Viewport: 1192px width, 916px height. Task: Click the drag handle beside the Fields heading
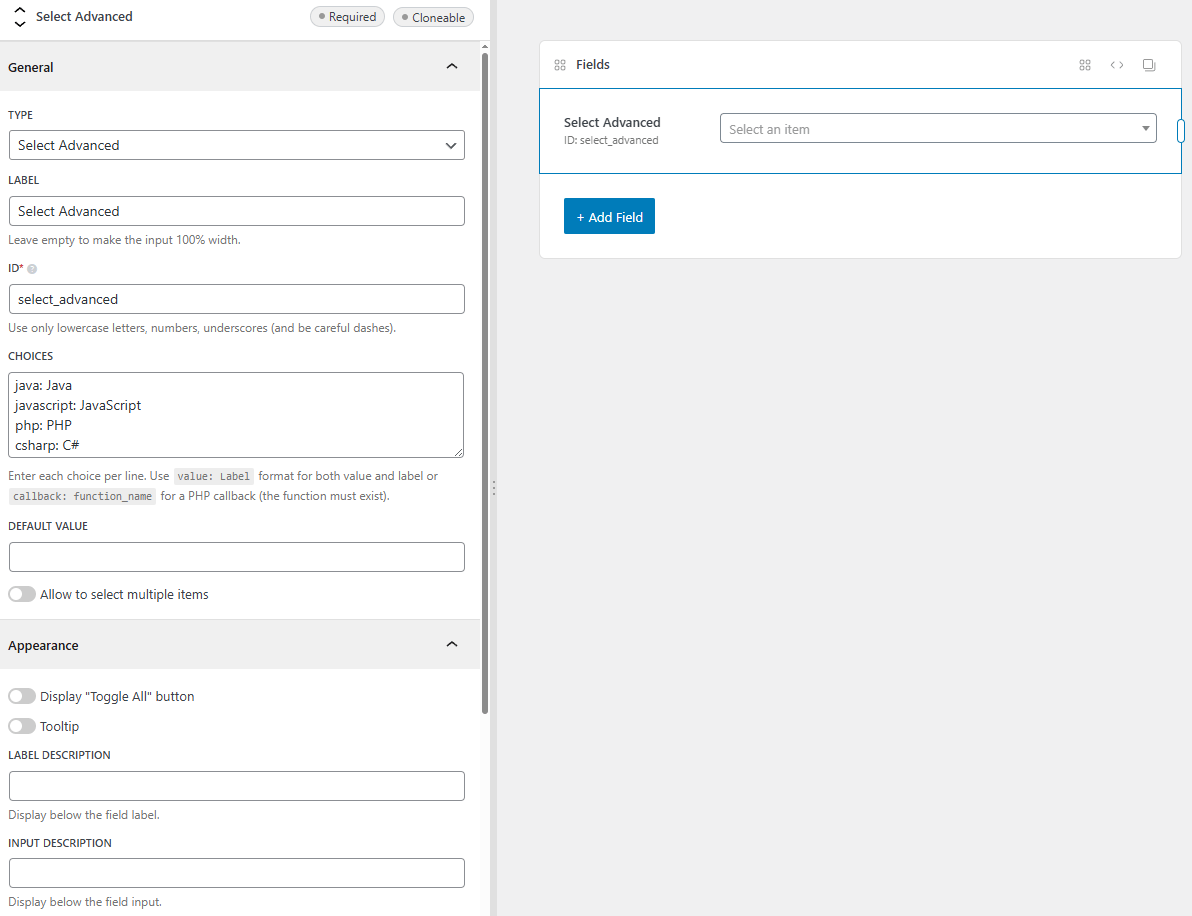(560, 64)
